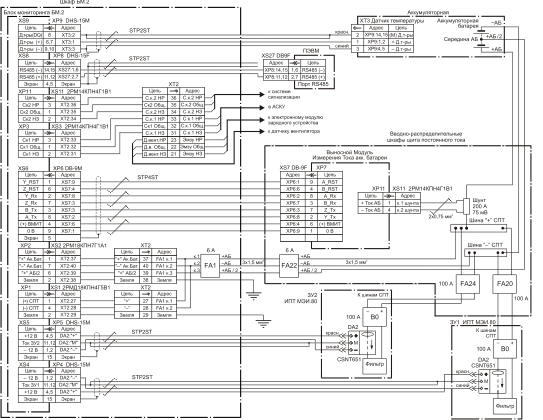Select the XT3 Датчик температуры header

point(392,21)
